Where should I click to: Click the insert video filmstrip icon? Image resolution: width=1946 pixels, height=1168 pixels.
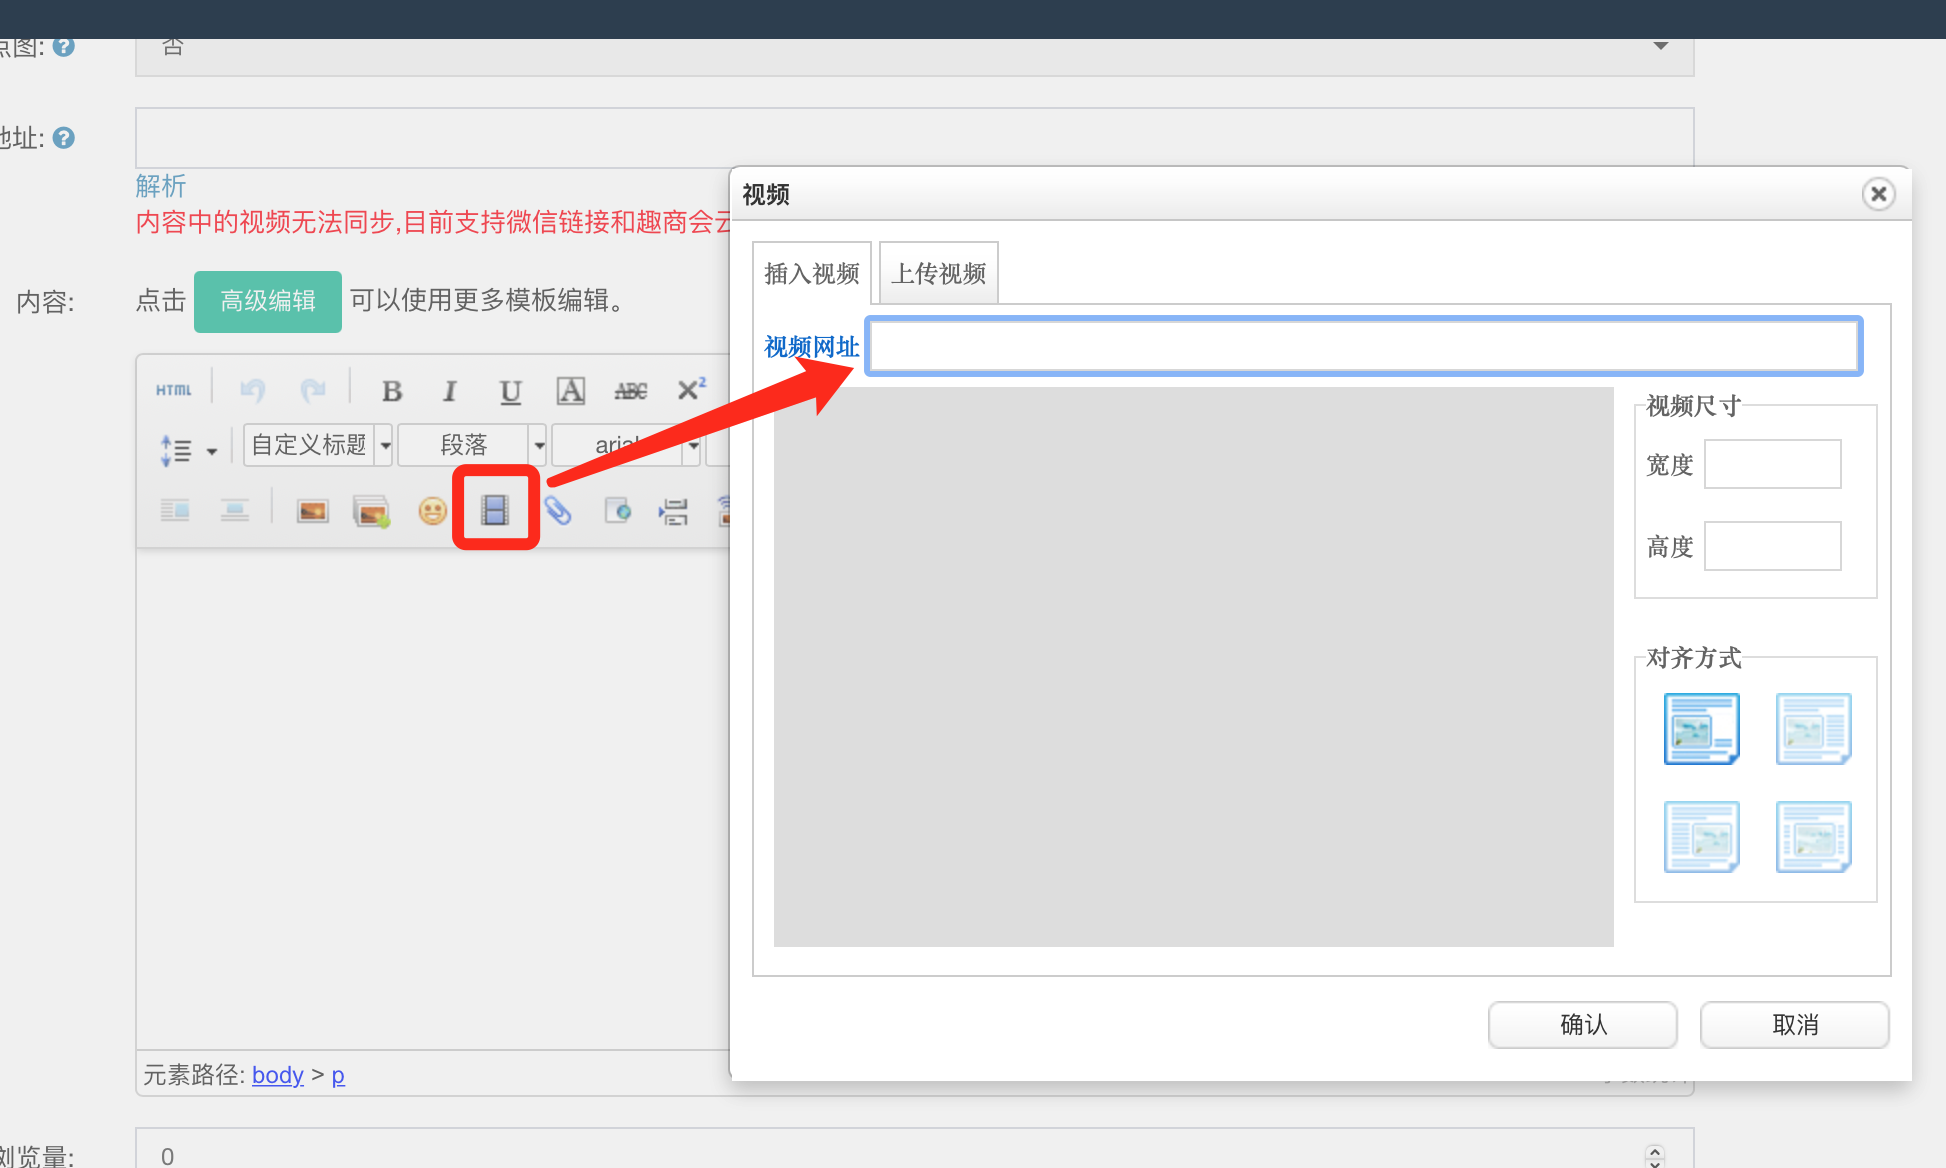pyautogui.click(x=495, y=510)
